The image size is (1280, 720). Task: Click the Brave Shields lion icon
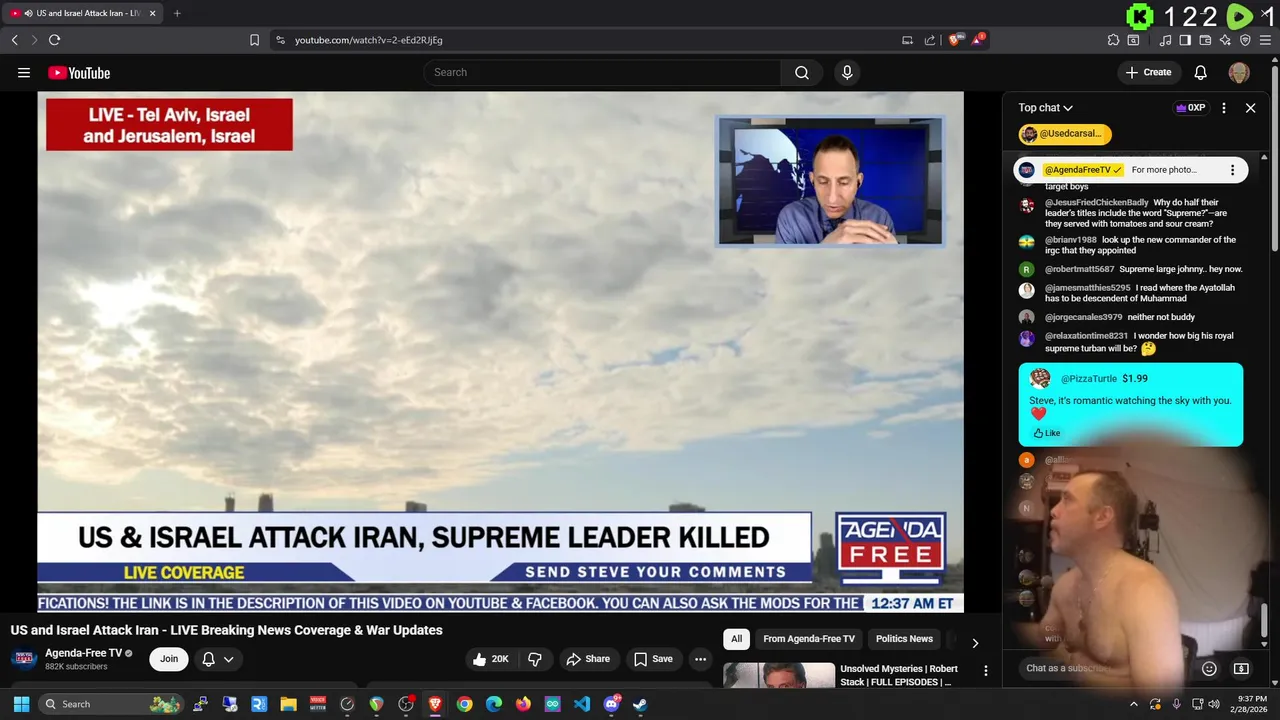pos(955,40)
